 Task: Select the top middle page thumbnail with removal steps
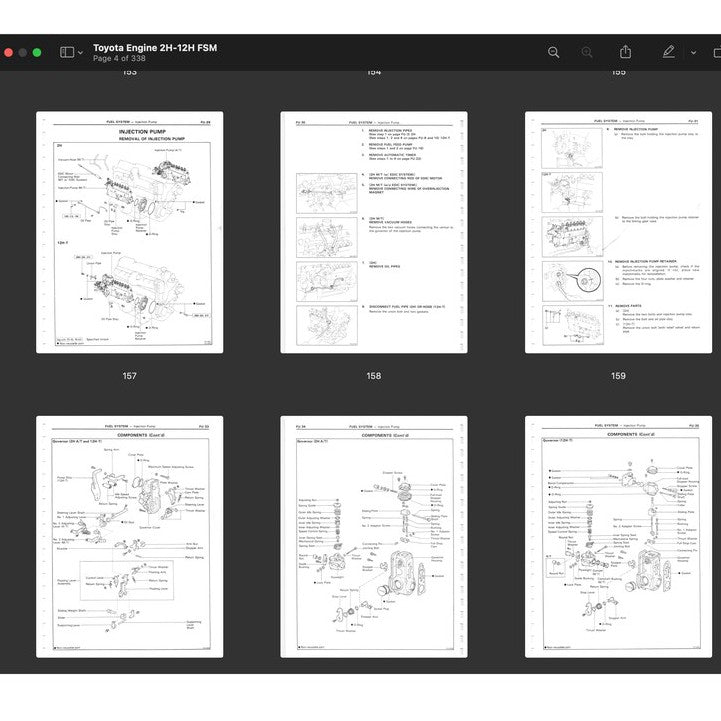click(373, 232)
